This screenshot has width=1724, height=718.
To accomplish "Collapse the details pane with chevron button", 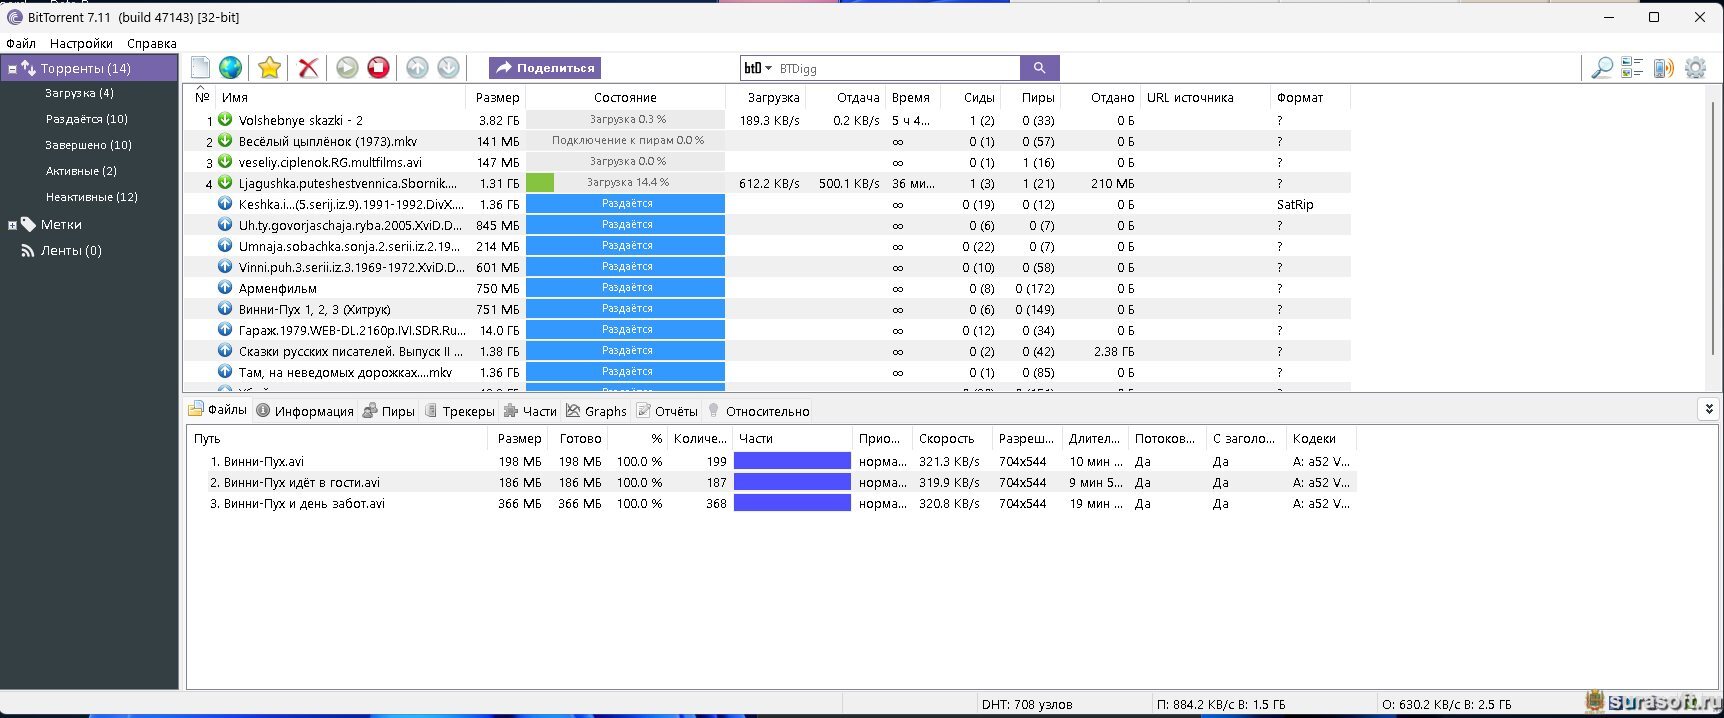I will point(1709,409).
